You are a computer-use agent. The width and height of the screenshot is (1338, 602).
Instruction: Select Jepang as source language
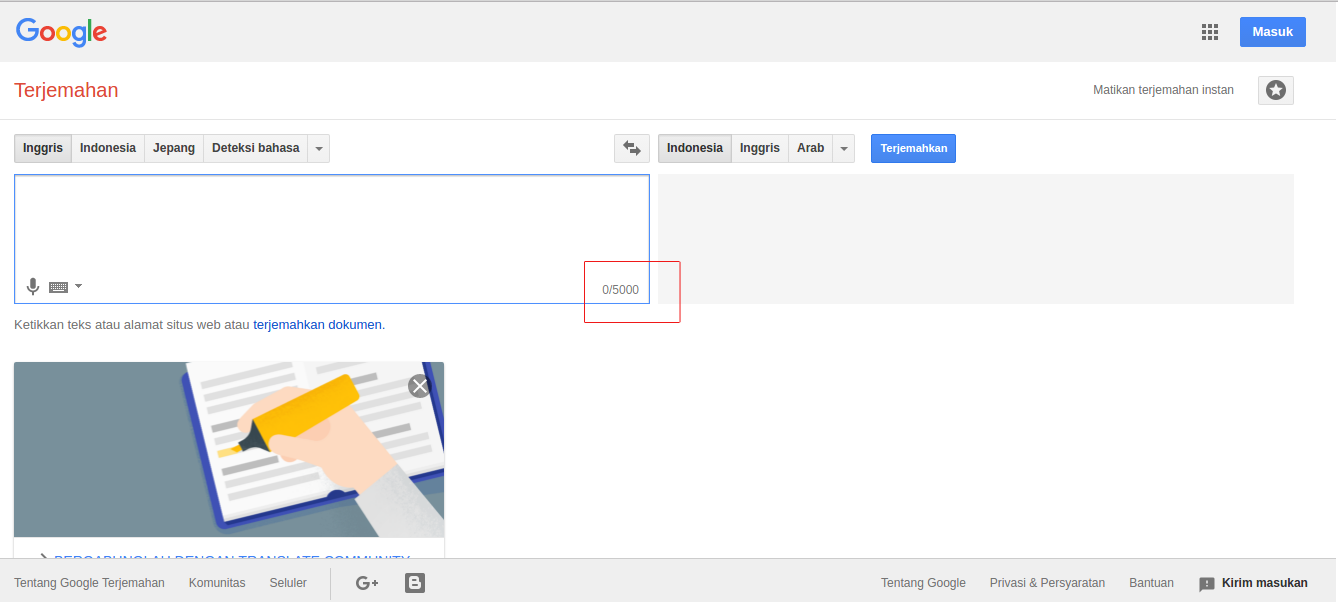point(174,148)
